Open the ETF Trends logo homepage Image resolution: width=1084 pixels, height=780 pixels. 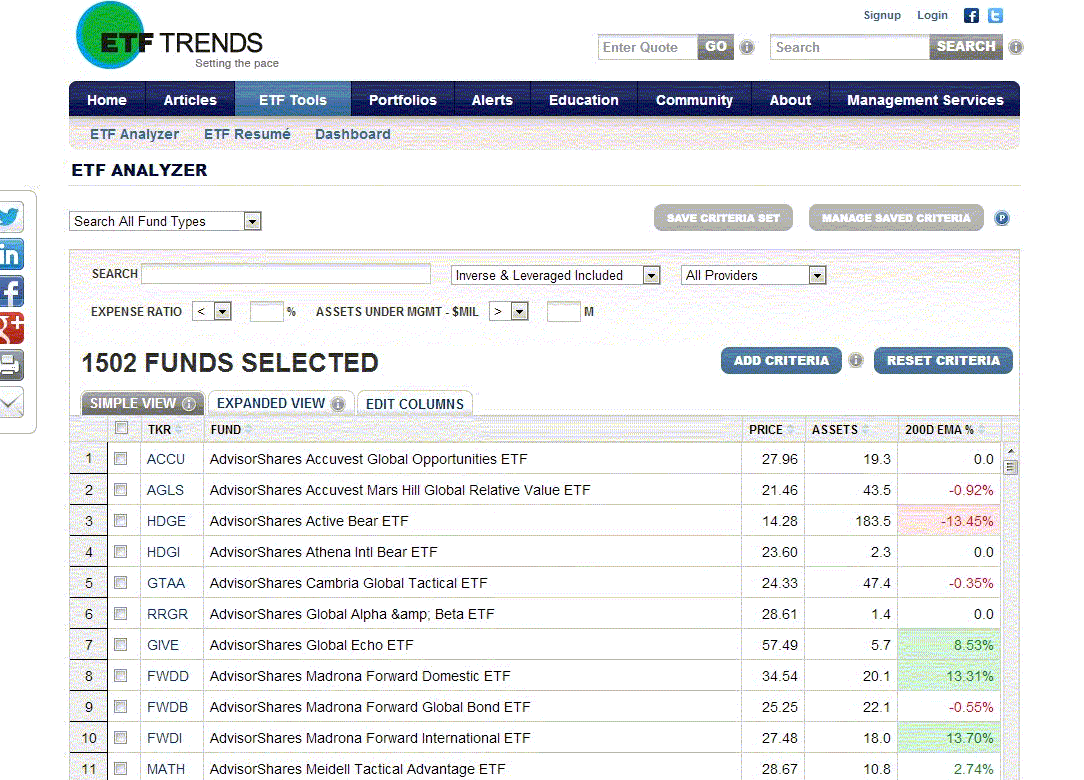(x=177, y=36)
